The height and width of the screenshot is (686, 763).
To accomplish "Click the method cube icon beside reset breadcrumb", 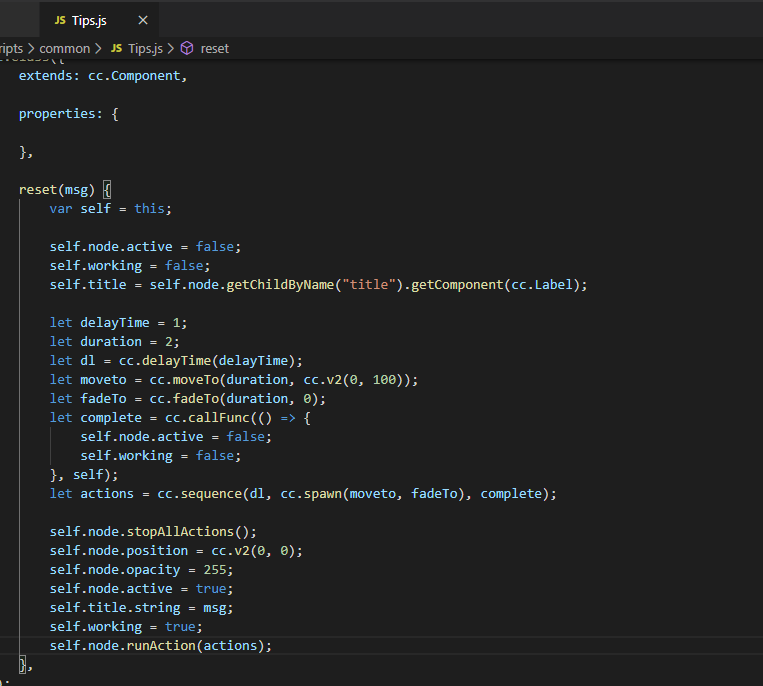I will [x=187, y=48].
